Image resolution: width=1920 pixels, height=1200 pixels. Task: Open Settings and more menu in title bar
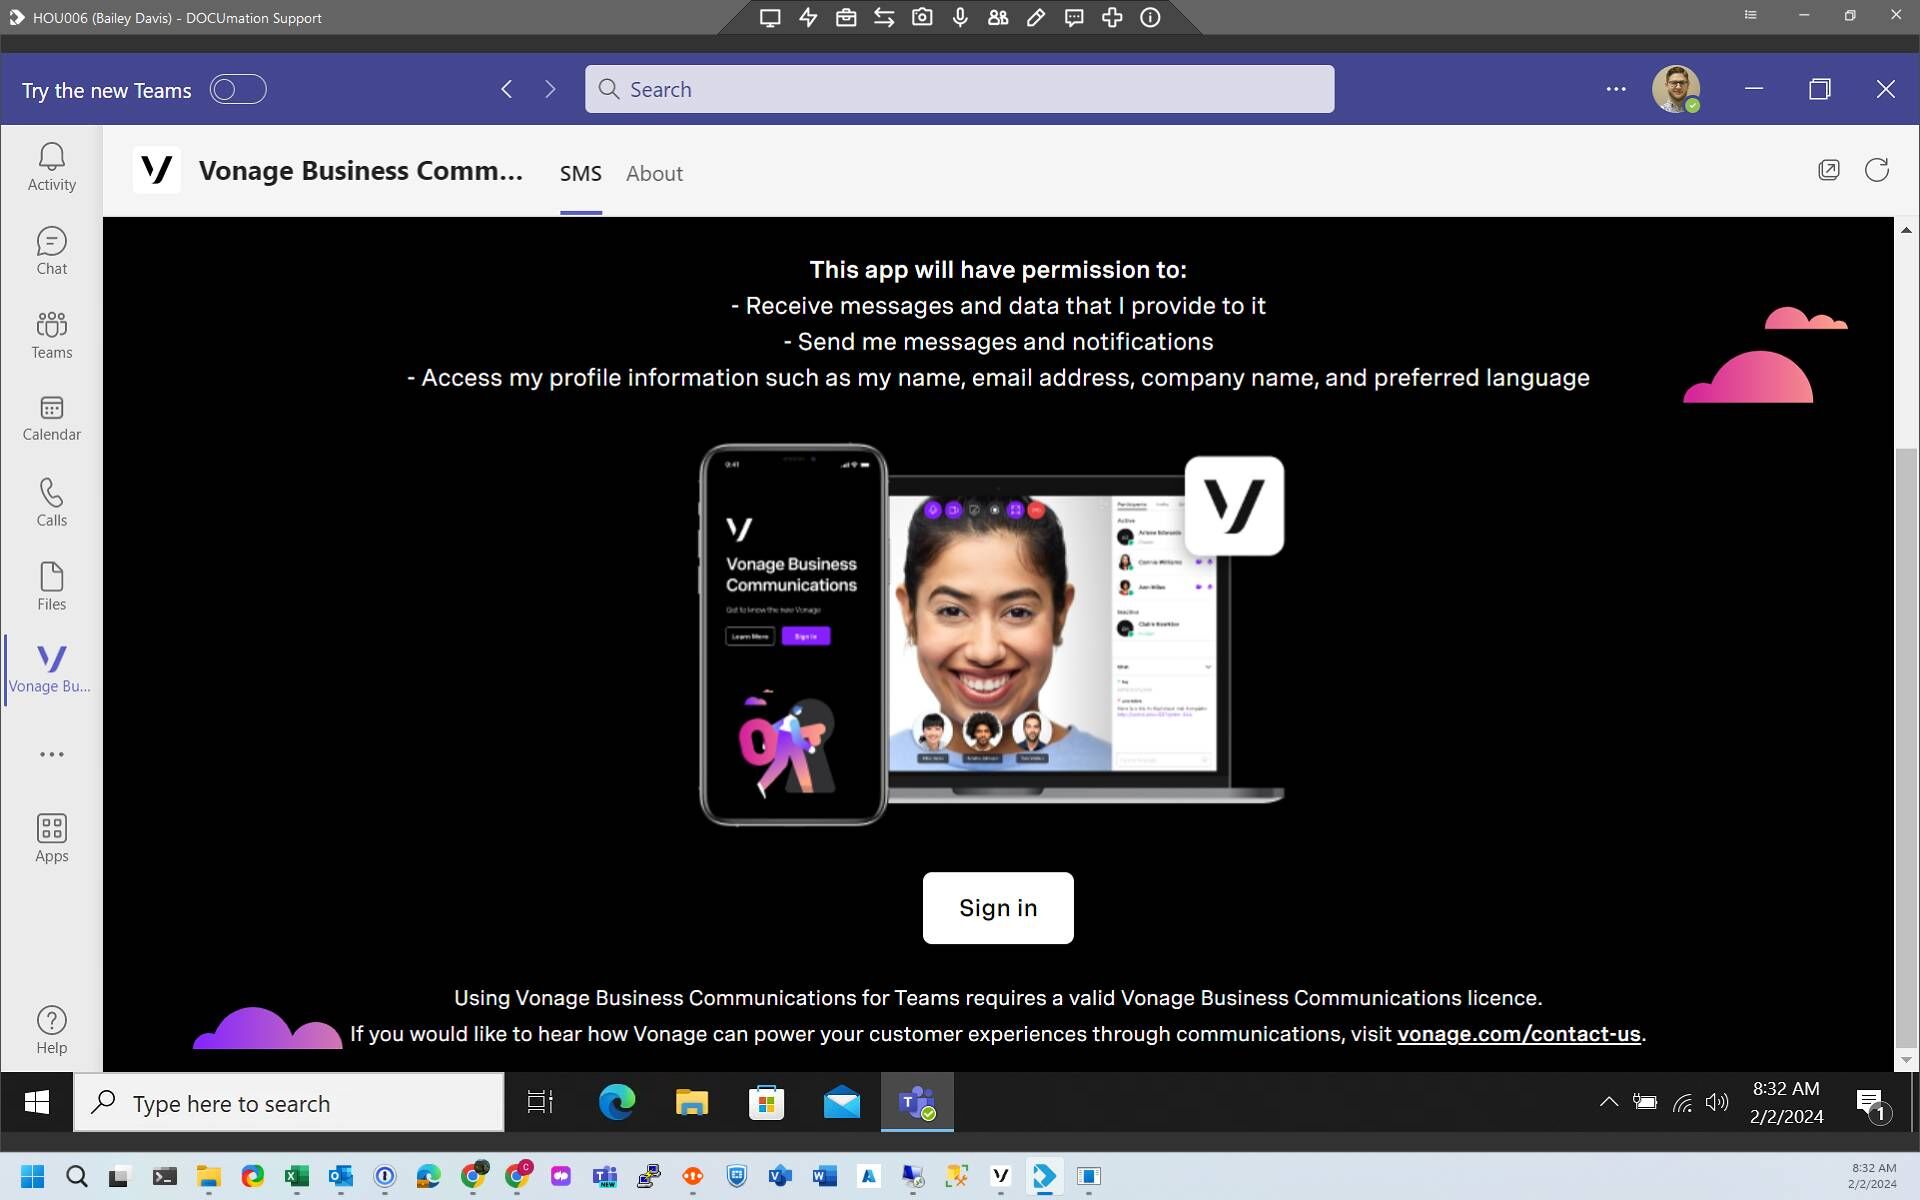1615,89
